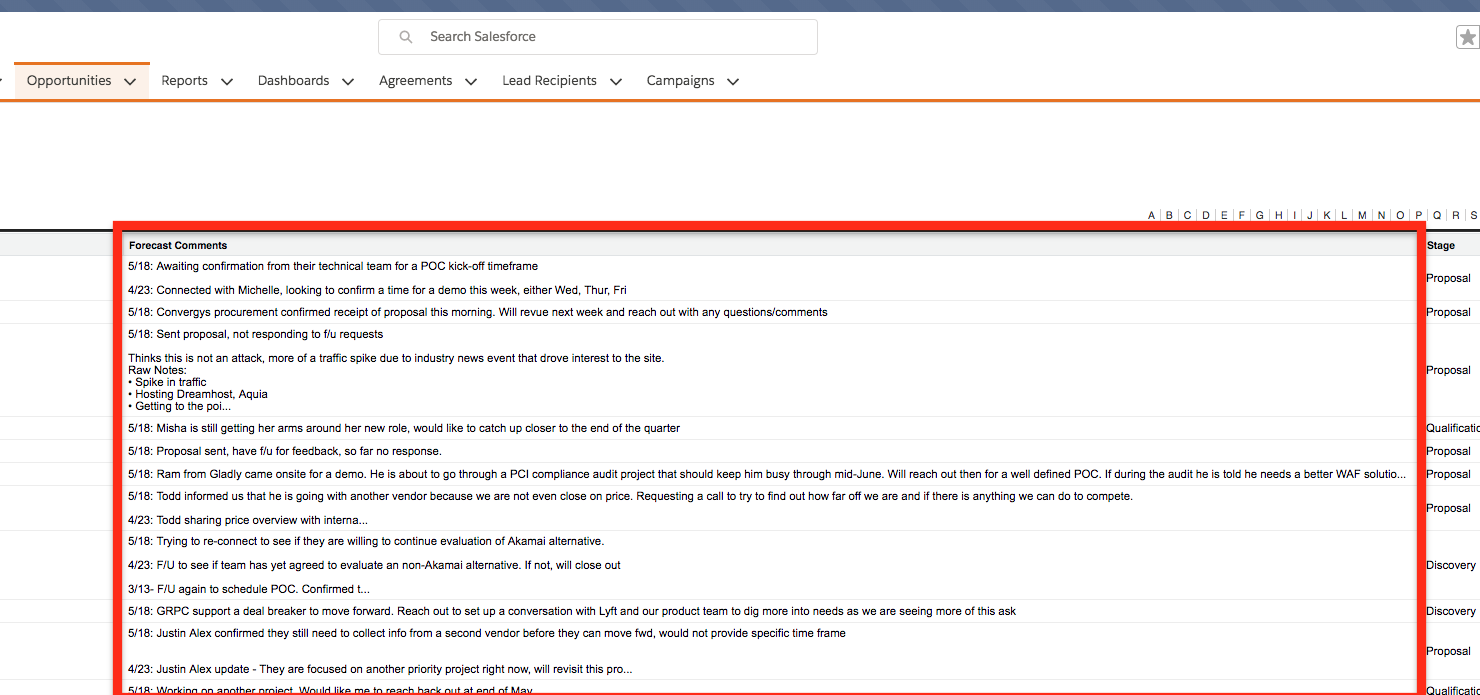Screen dimensions: 1480x695
Task: Expand the Campaigns tab chevron menu
Action: pyautogui.click(x=732, y=82)
